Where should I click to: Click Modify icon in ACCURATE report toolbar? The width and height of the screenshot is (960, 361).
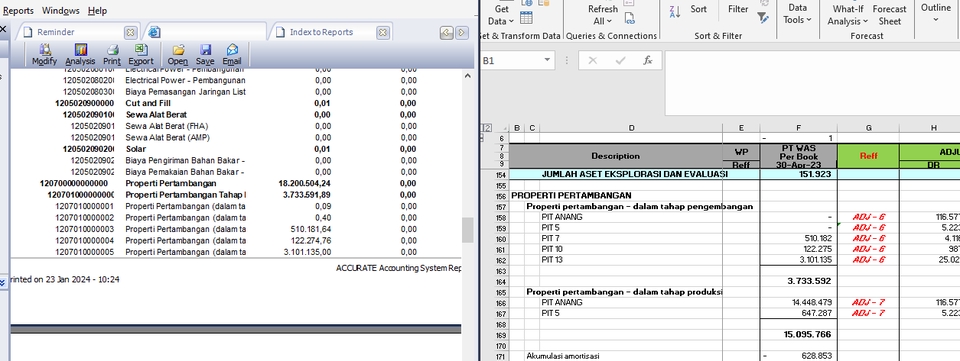(44, 54)
